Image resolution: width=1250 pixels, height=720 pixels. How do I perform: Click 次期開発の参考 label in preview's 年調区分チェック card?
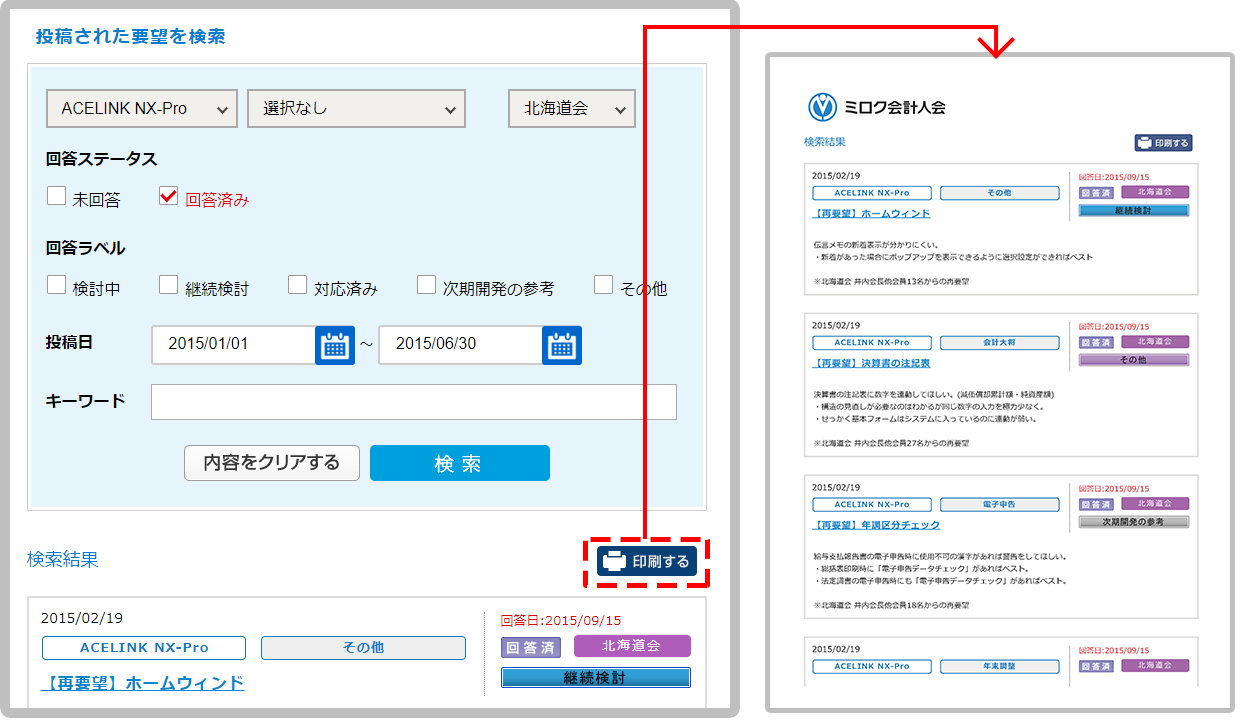pyautogui.click(x=1134, y=522)
